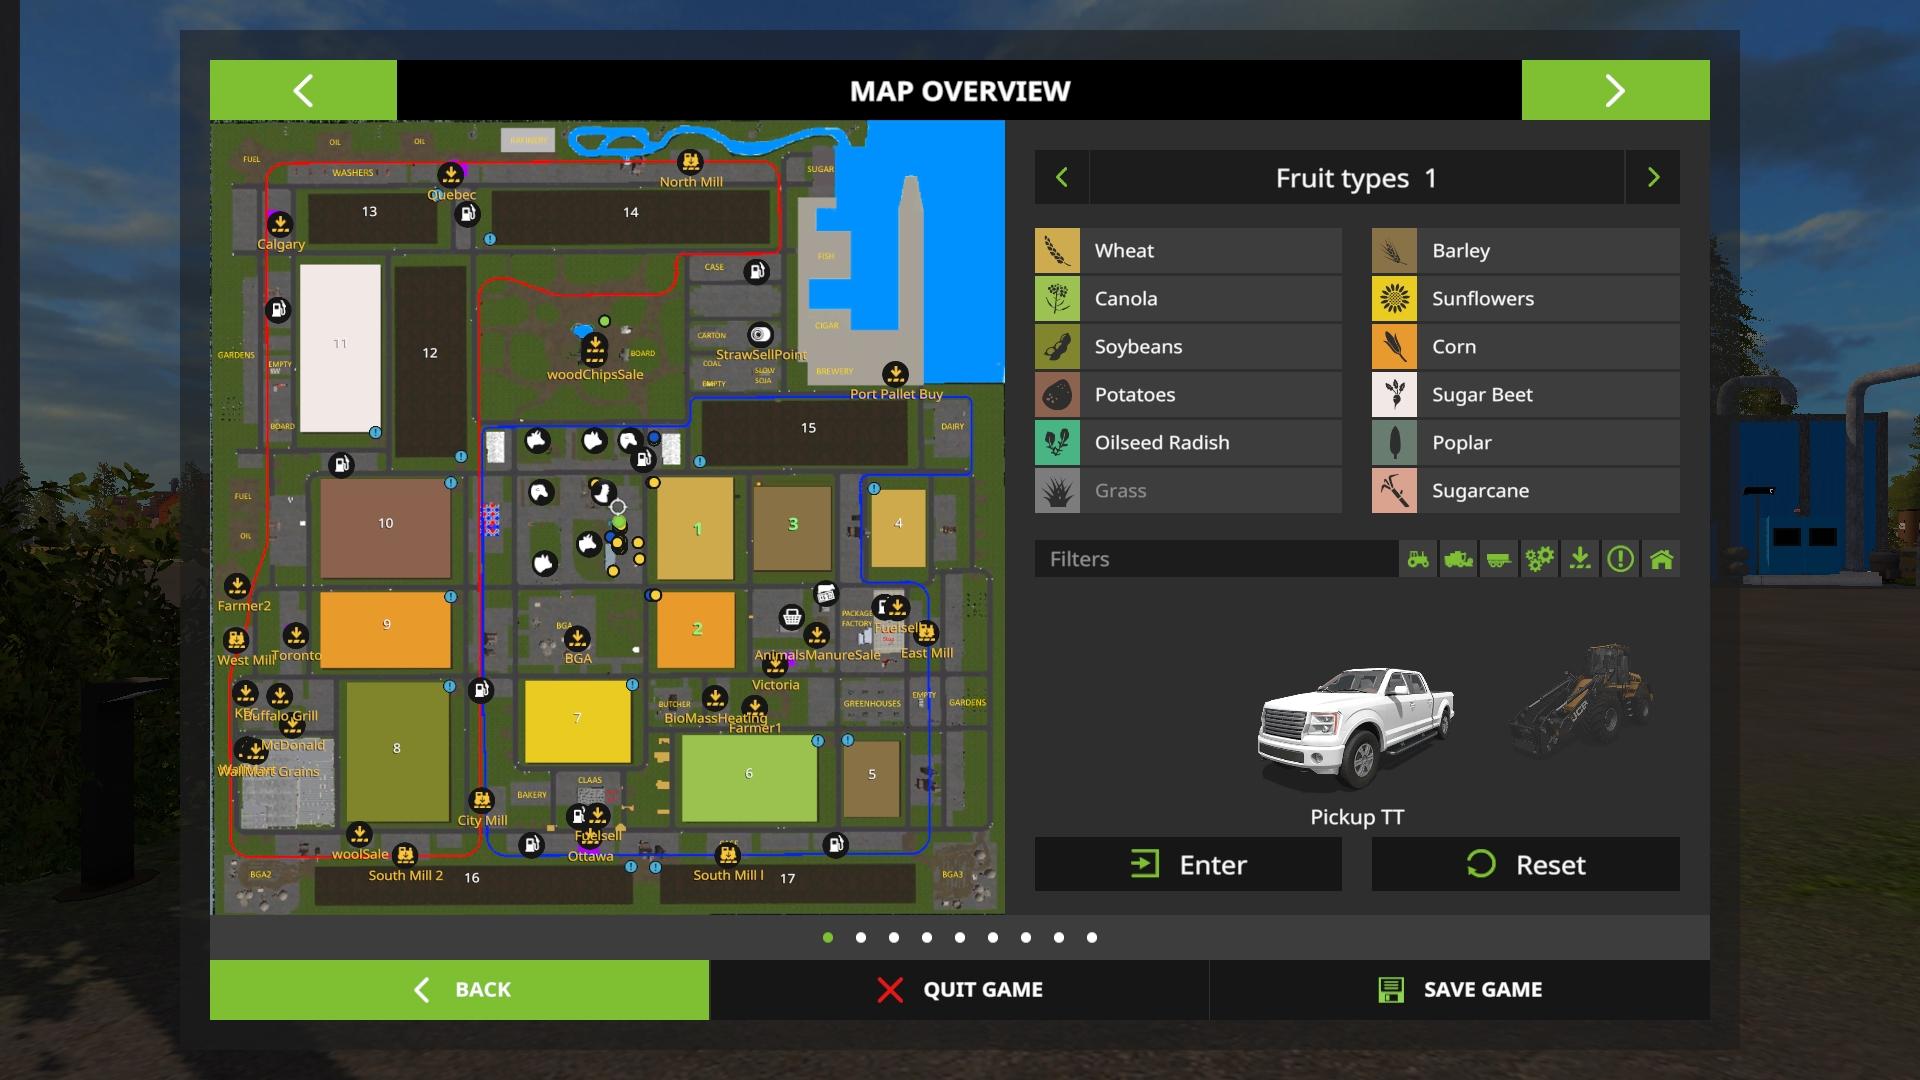Toggle the trailer tools map filter
The image size is (1920, 1080).
click(x=1498, y=559)
